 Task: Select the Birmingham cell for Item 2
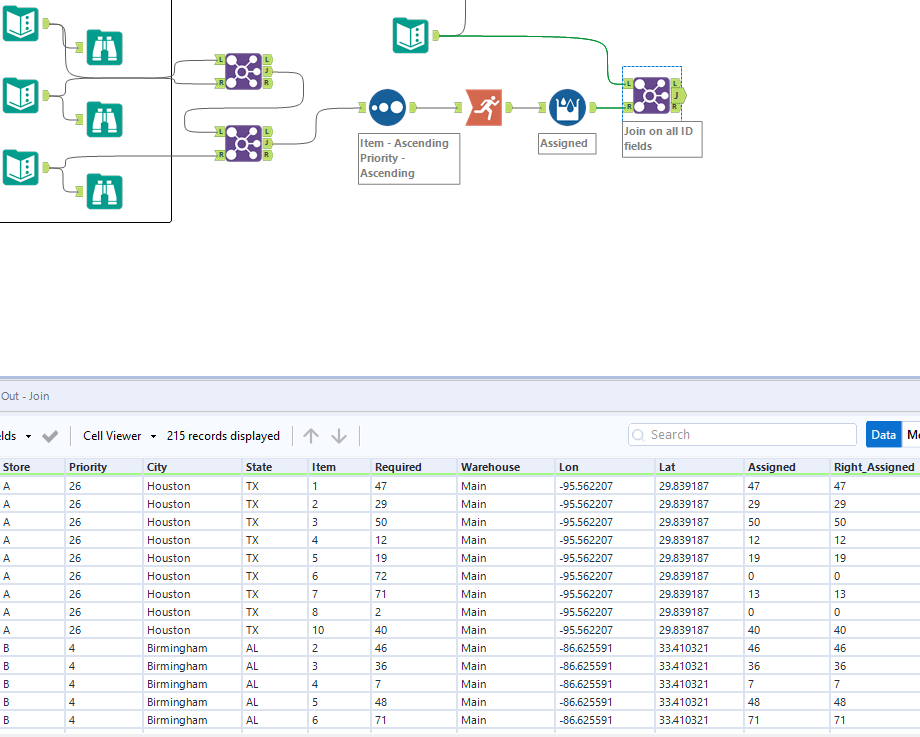click(x=177, y=648)
